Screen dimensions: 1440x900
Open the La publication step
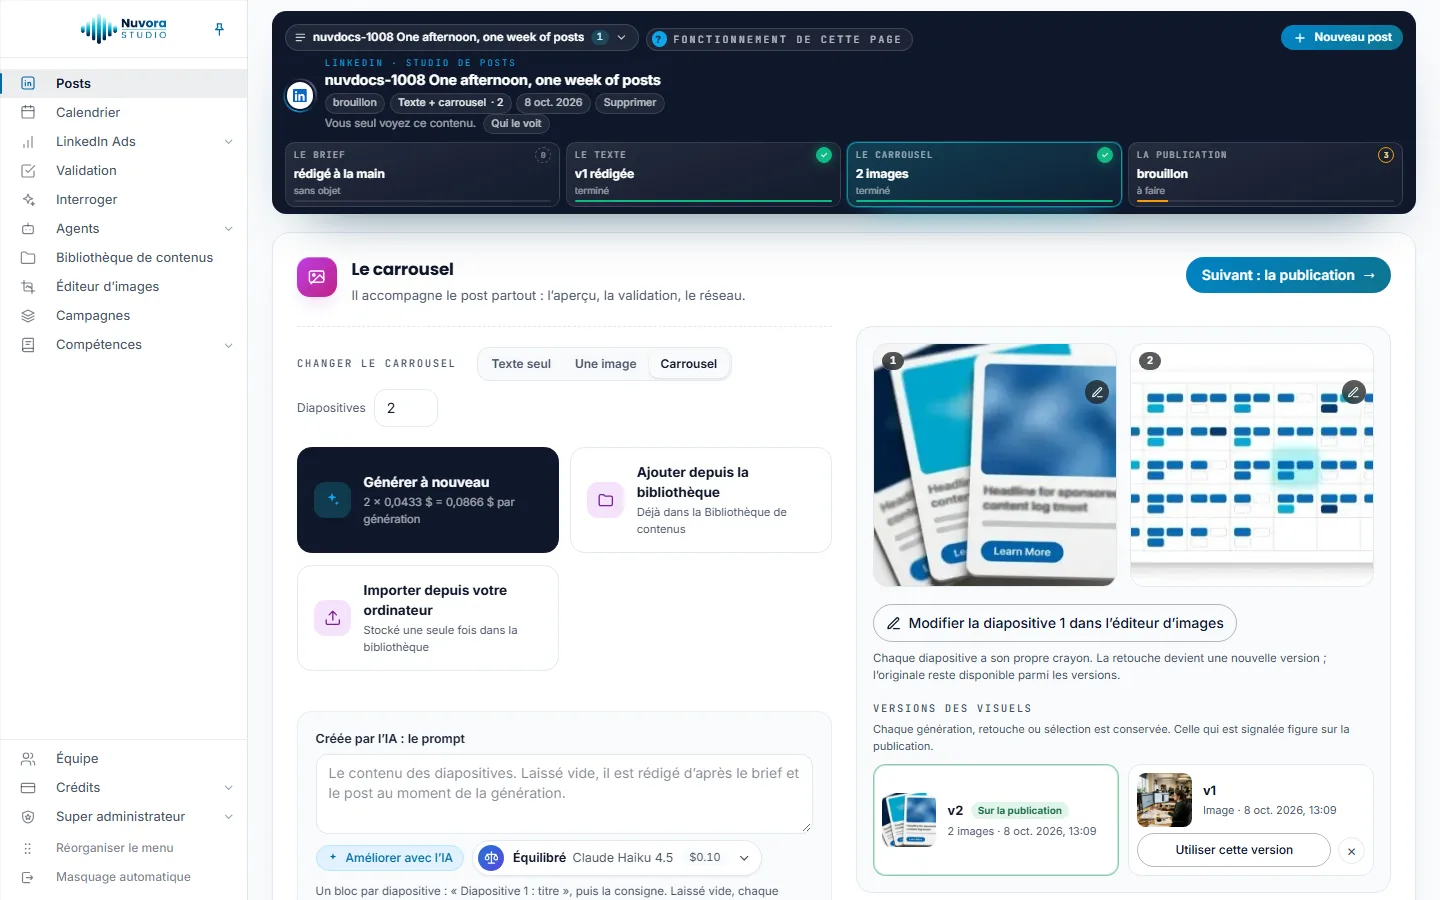(1265, 174)
